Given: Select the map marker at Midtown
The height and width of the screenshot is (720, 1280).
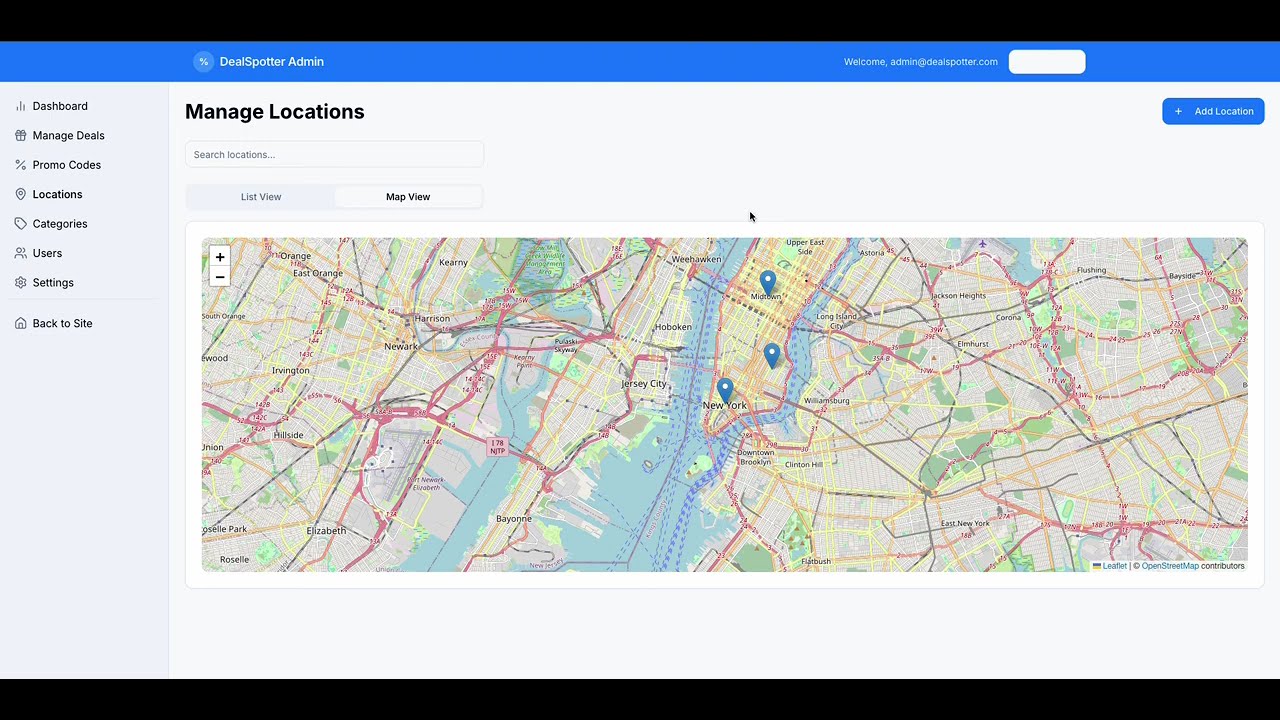Looking at the screenshot, I should pos(767,283).
